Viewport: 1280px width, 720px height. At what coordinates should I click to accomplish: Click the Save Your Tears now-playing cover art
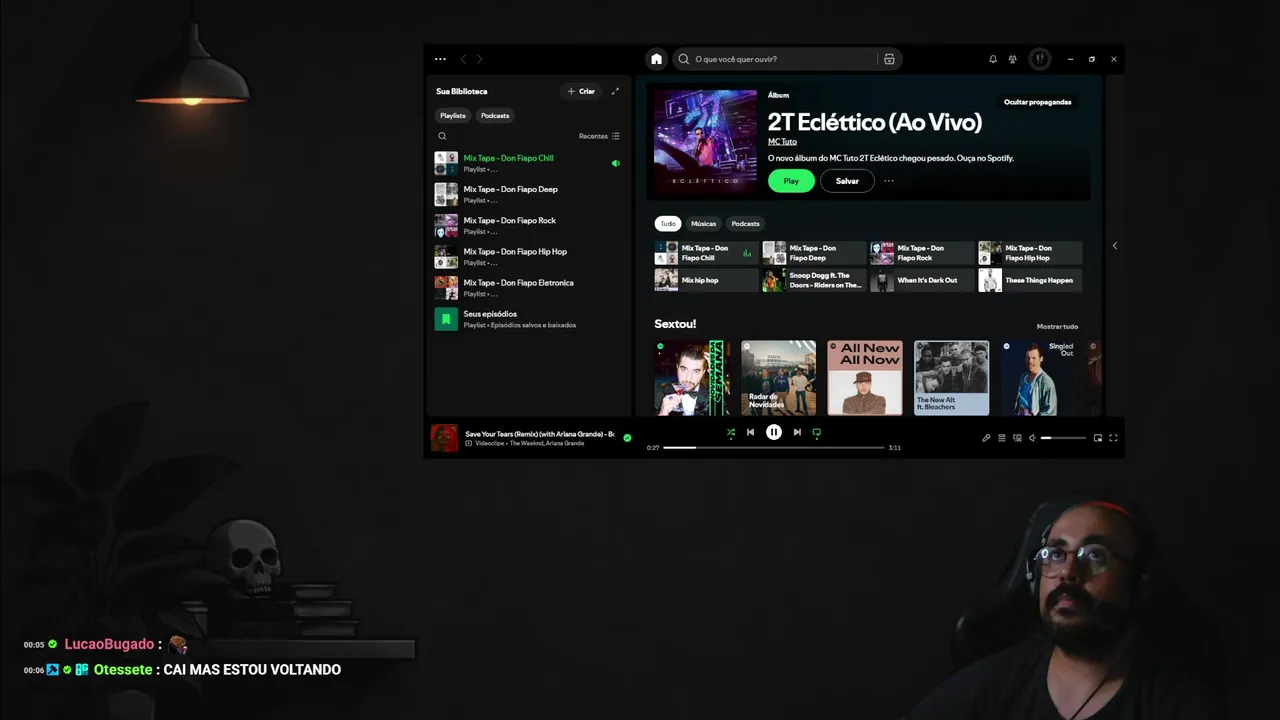point(444,438)
